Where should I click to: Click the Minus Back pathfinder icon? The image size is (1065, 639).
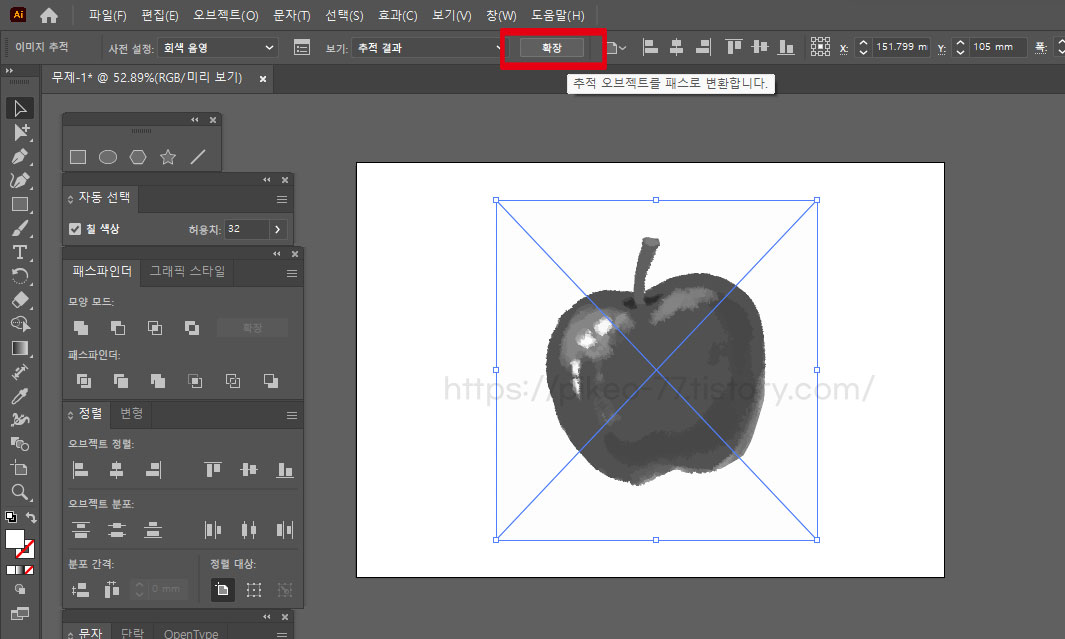pyautogui.click(x=270, y=381)
